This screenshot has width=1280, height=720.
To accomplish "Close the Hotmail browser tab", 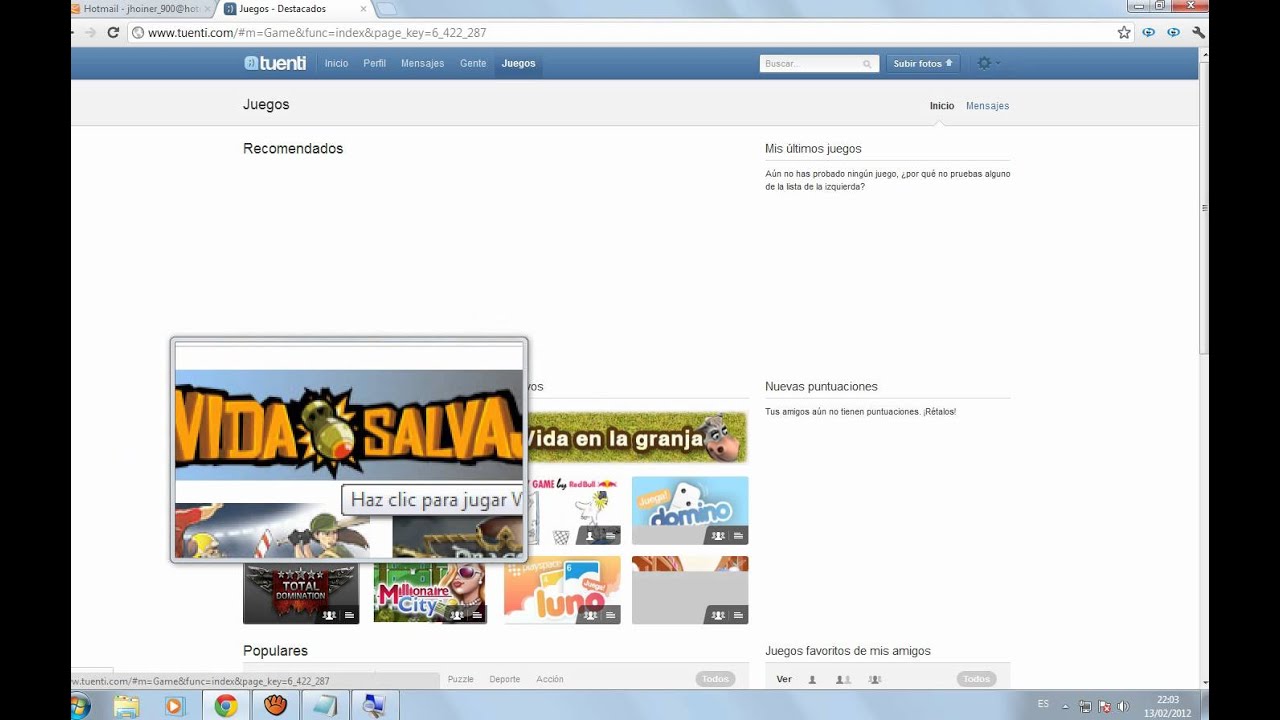I will click(206, 9).
